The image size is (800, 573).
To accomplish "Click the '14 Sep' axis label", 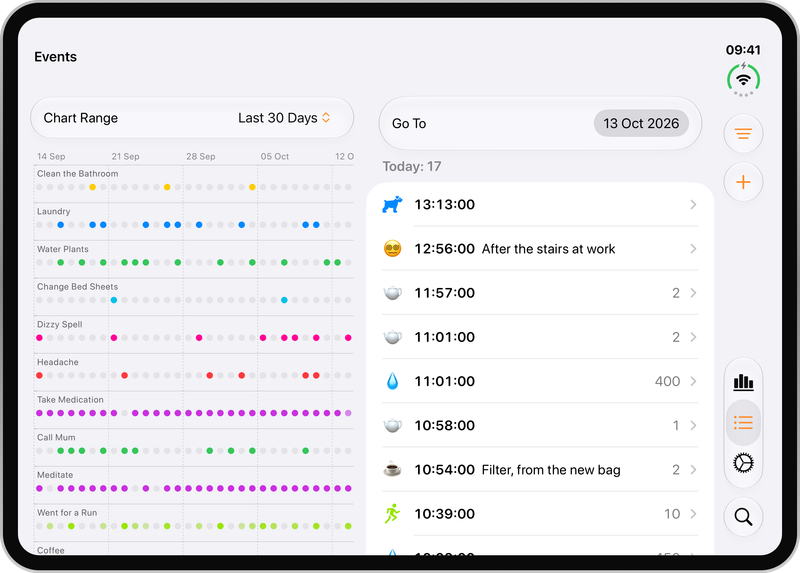I will tap(51, 156).
